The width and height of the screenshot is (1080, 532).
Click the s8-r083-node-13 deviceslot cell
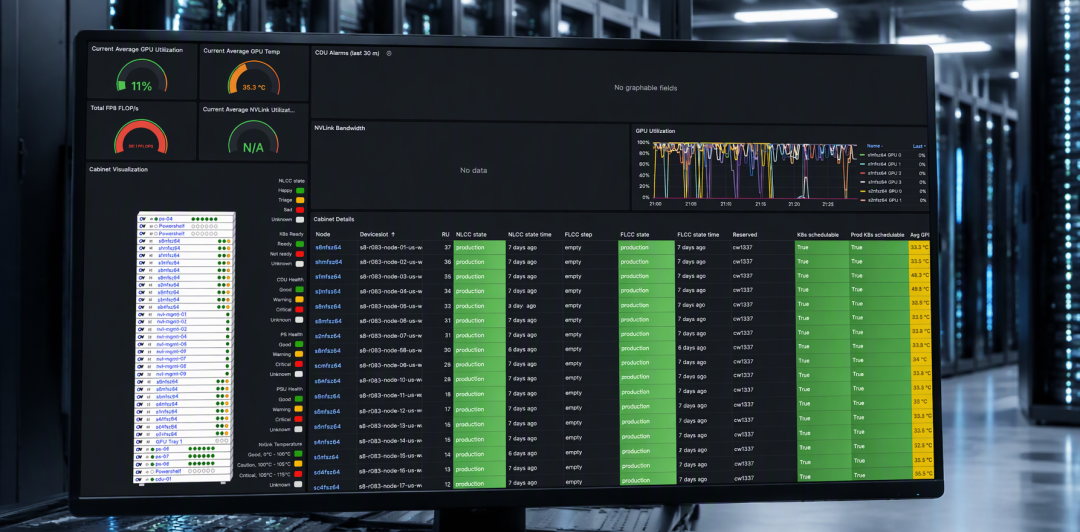390,424
